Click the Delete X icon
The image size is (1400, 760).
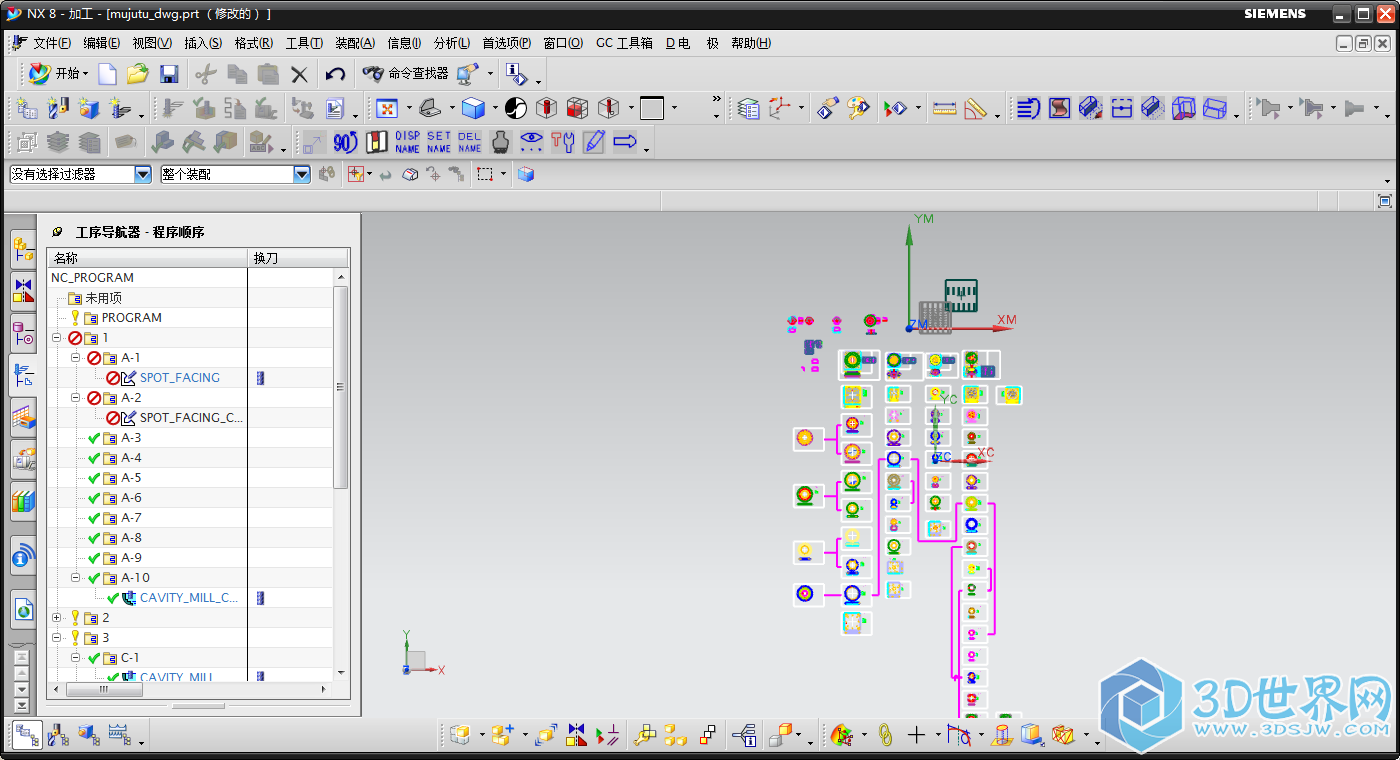pos(299,74)
